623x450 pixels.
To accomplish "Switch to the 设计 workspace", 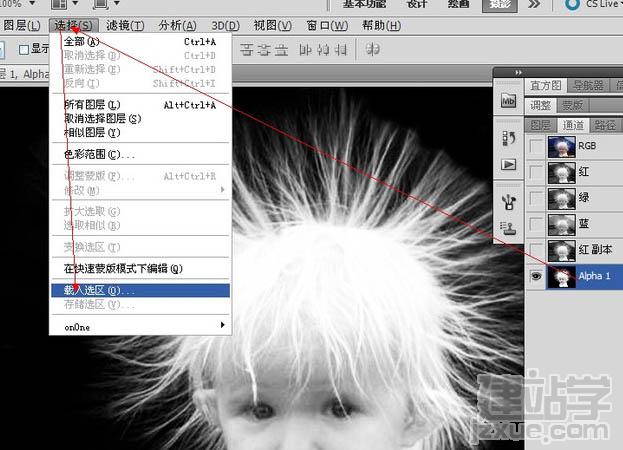I will 417,4.
